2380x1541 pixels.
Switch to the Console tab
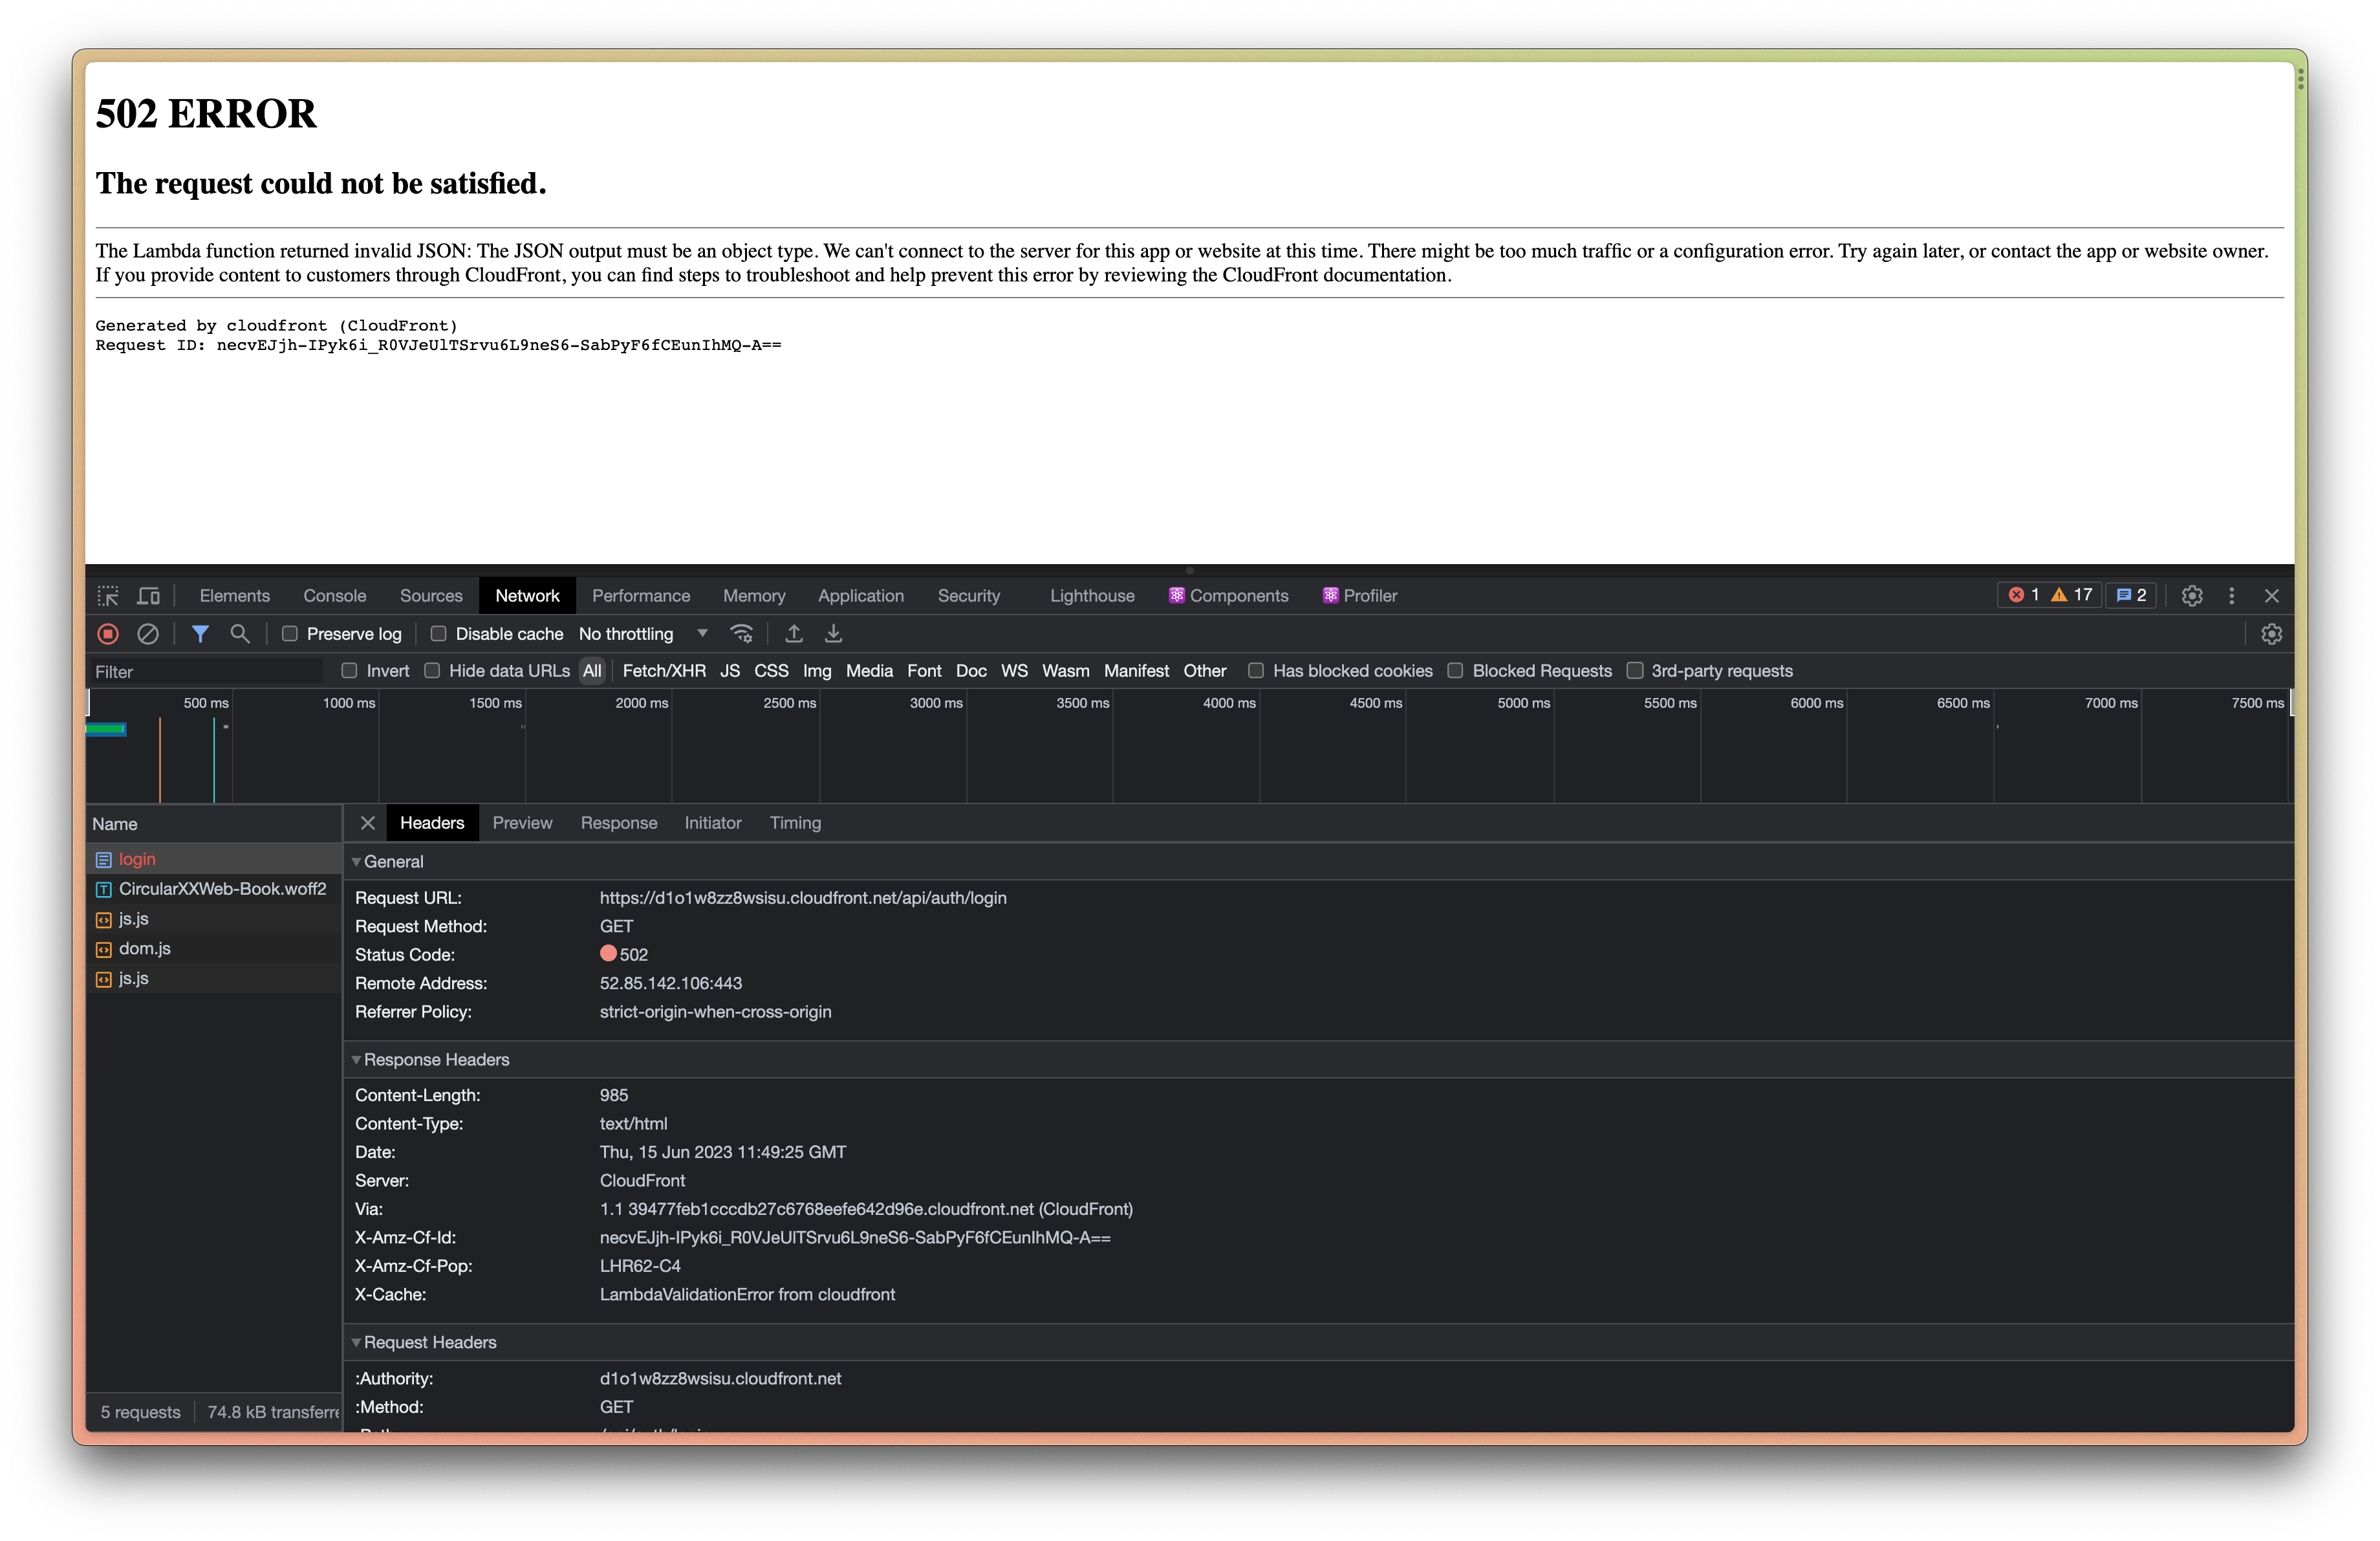(334, 596)
